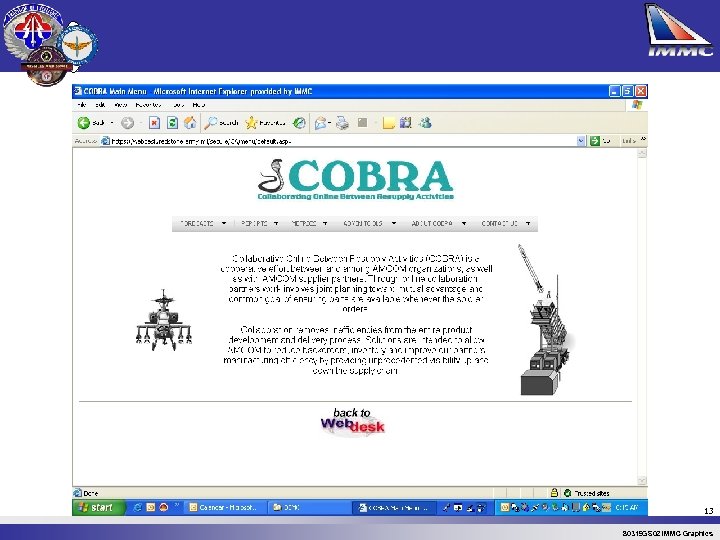Click the green Go arrow button
This screenshot has width=720, height=540.
[x=595, y=141]
